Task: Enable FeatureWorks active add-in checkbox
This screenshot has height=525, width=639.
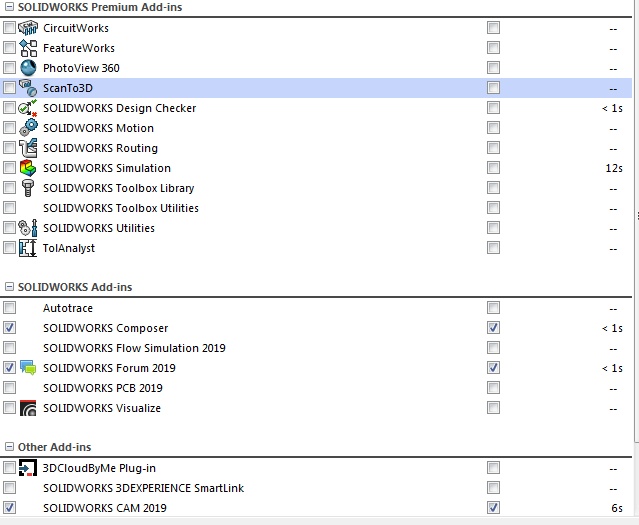Action: (9, 48)
